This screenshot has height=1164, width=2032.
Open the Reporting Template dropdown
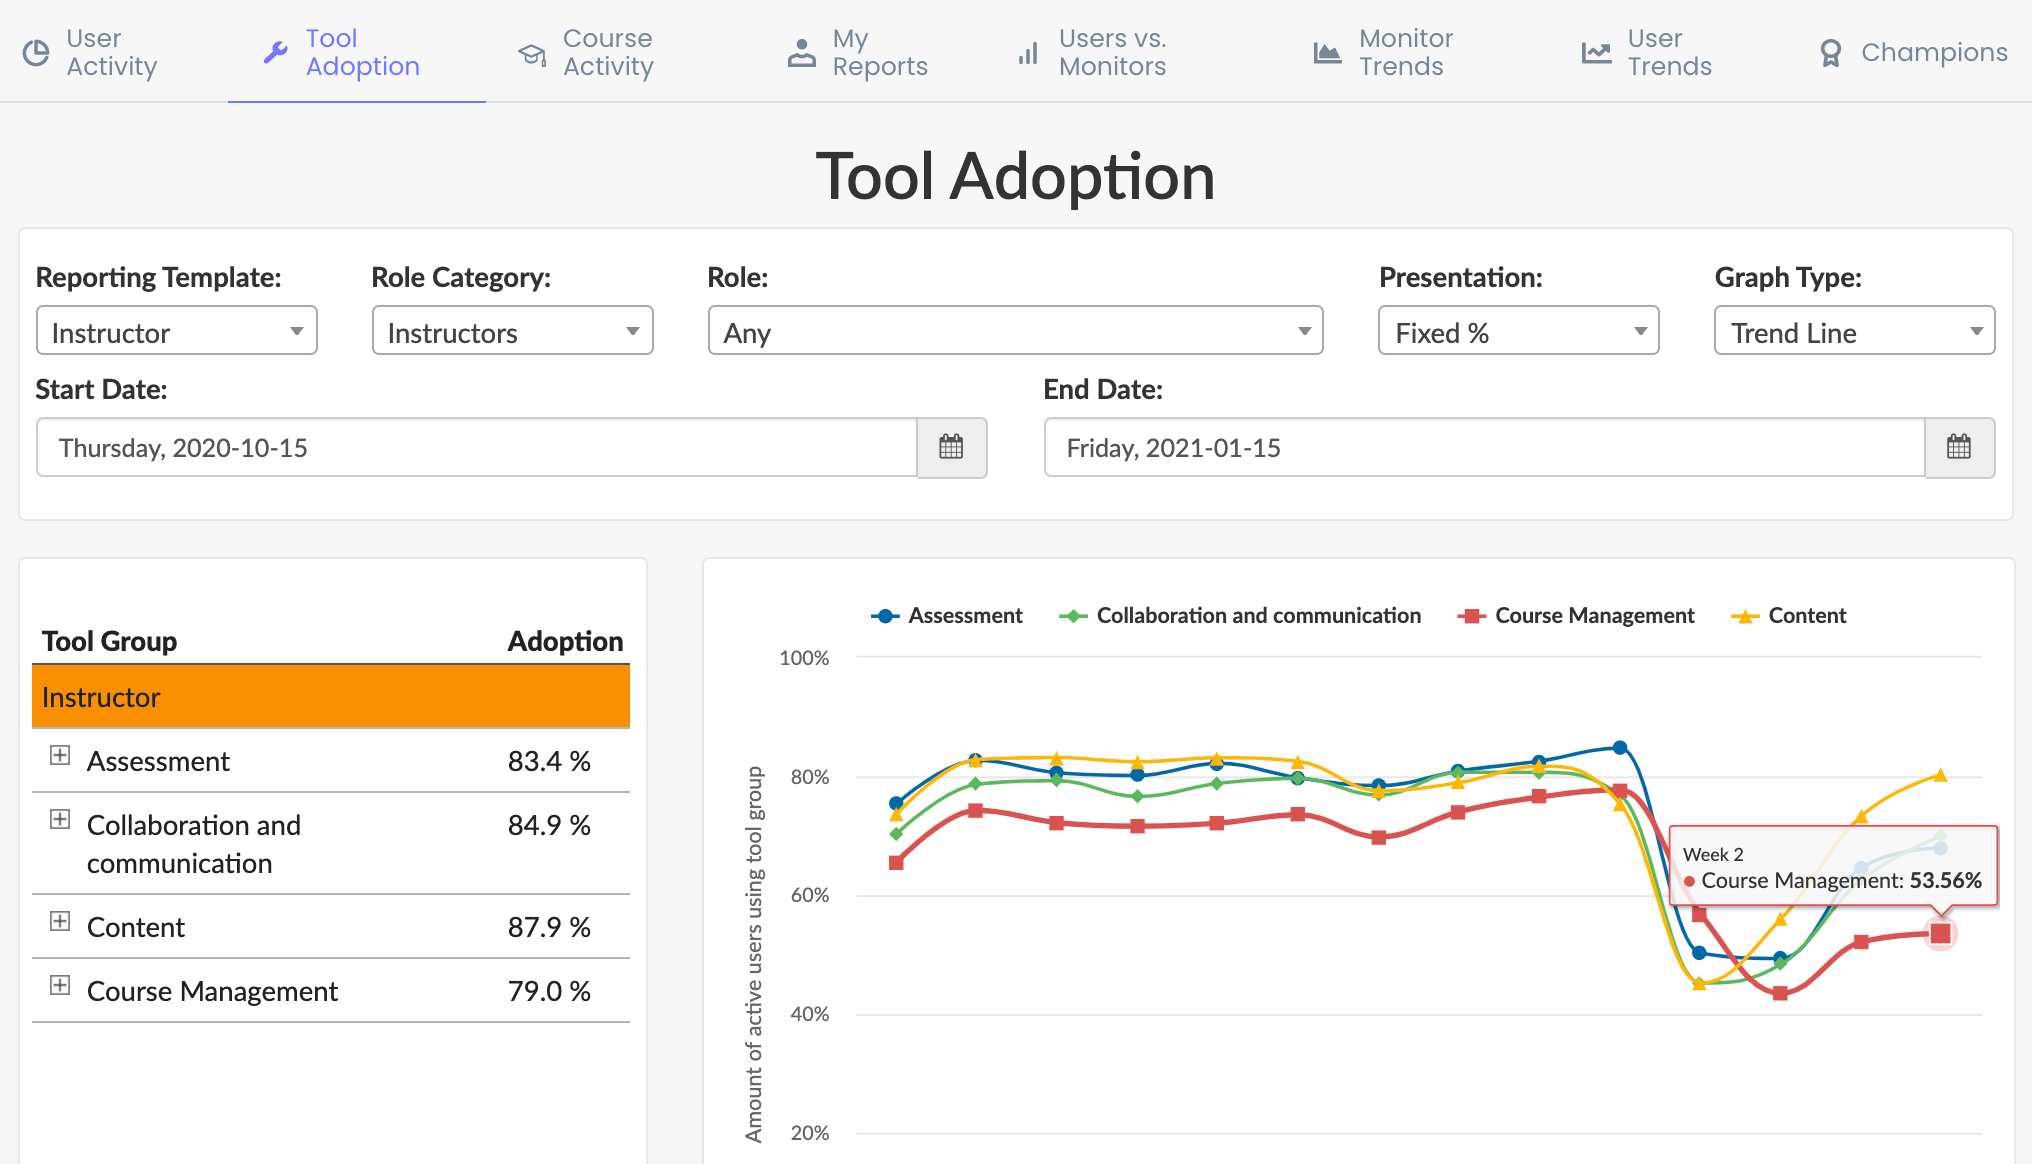coord(176,332)
